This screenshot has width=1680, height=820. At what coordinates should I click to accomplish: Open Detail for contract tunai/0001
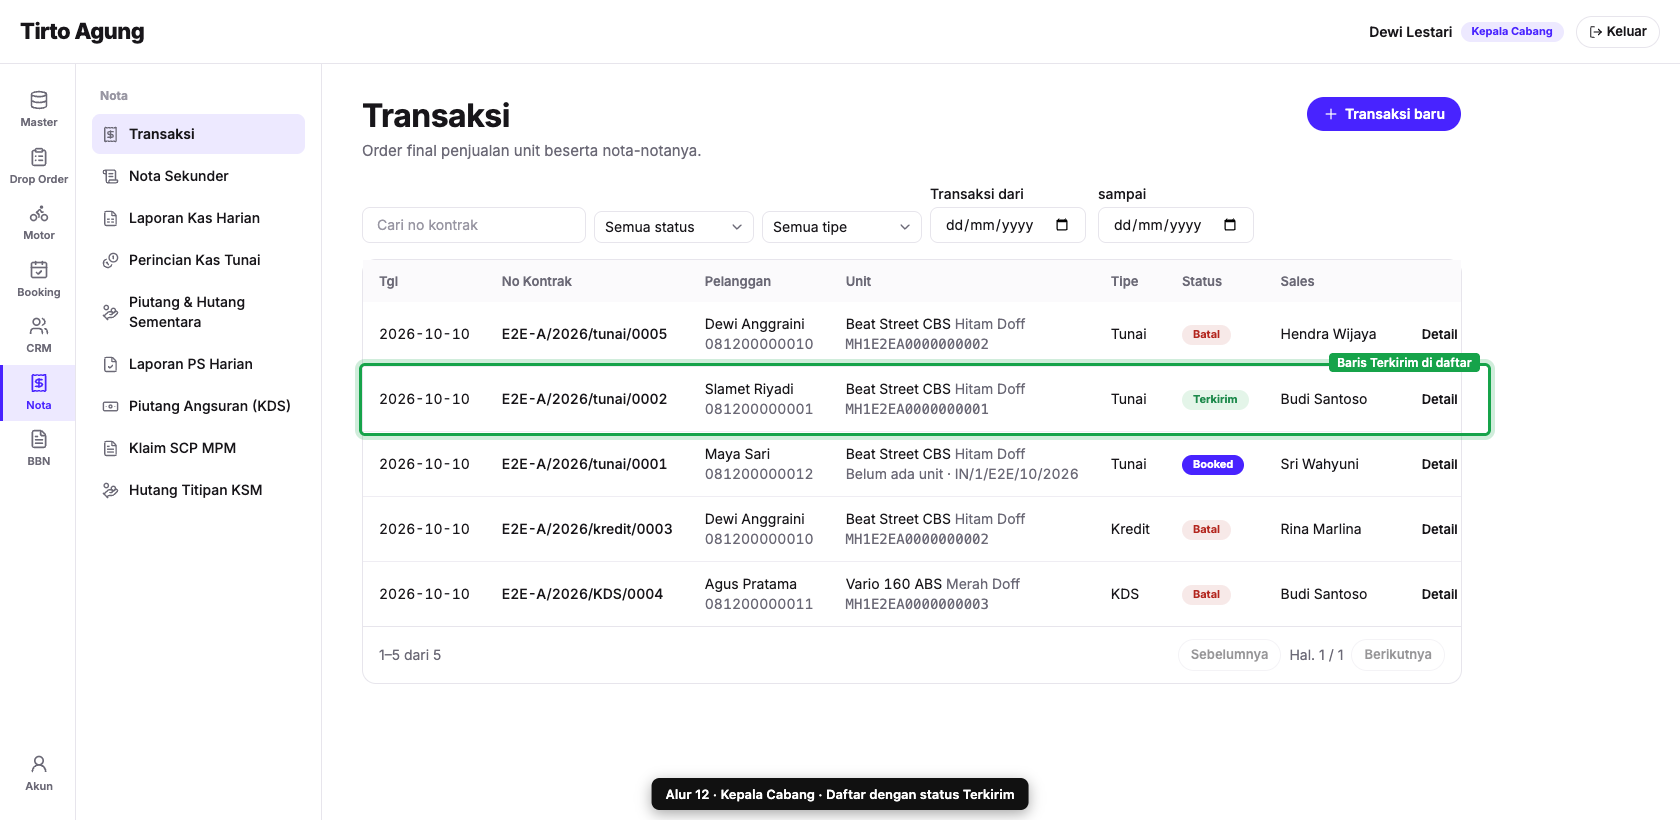(x=1439, y=464)
